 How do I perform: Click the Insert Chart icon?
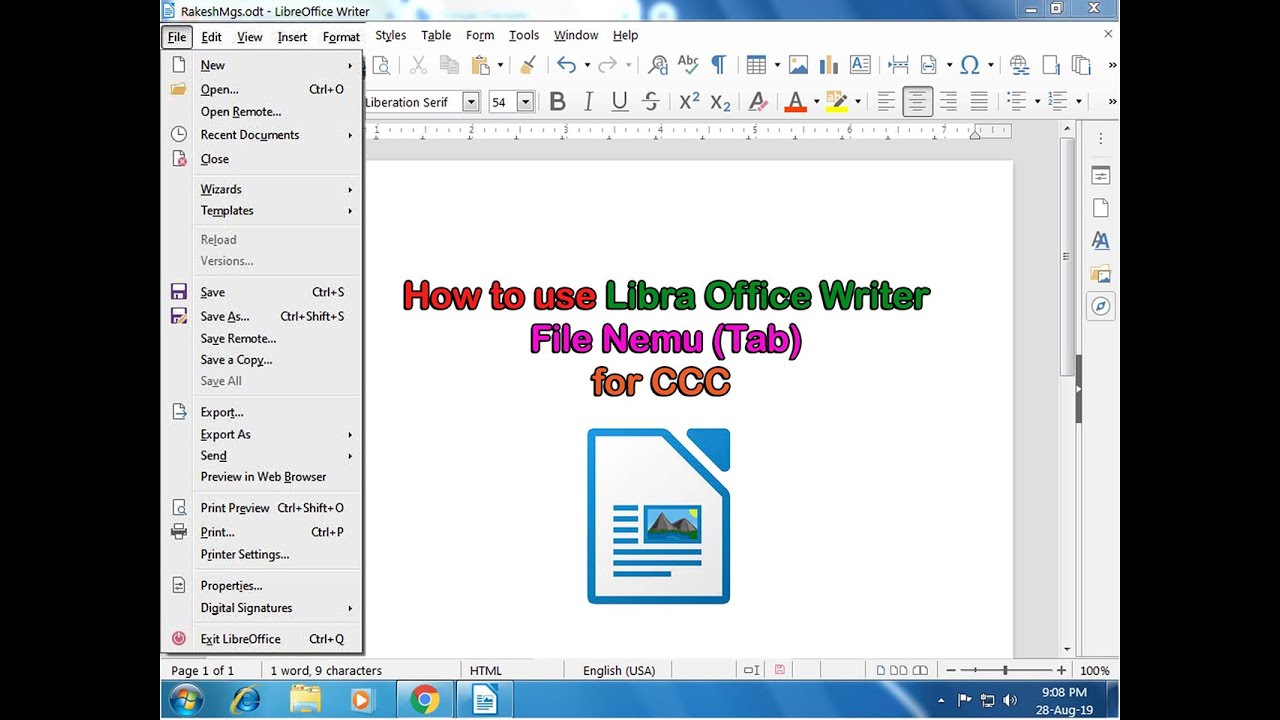click(x=828, y=65)
